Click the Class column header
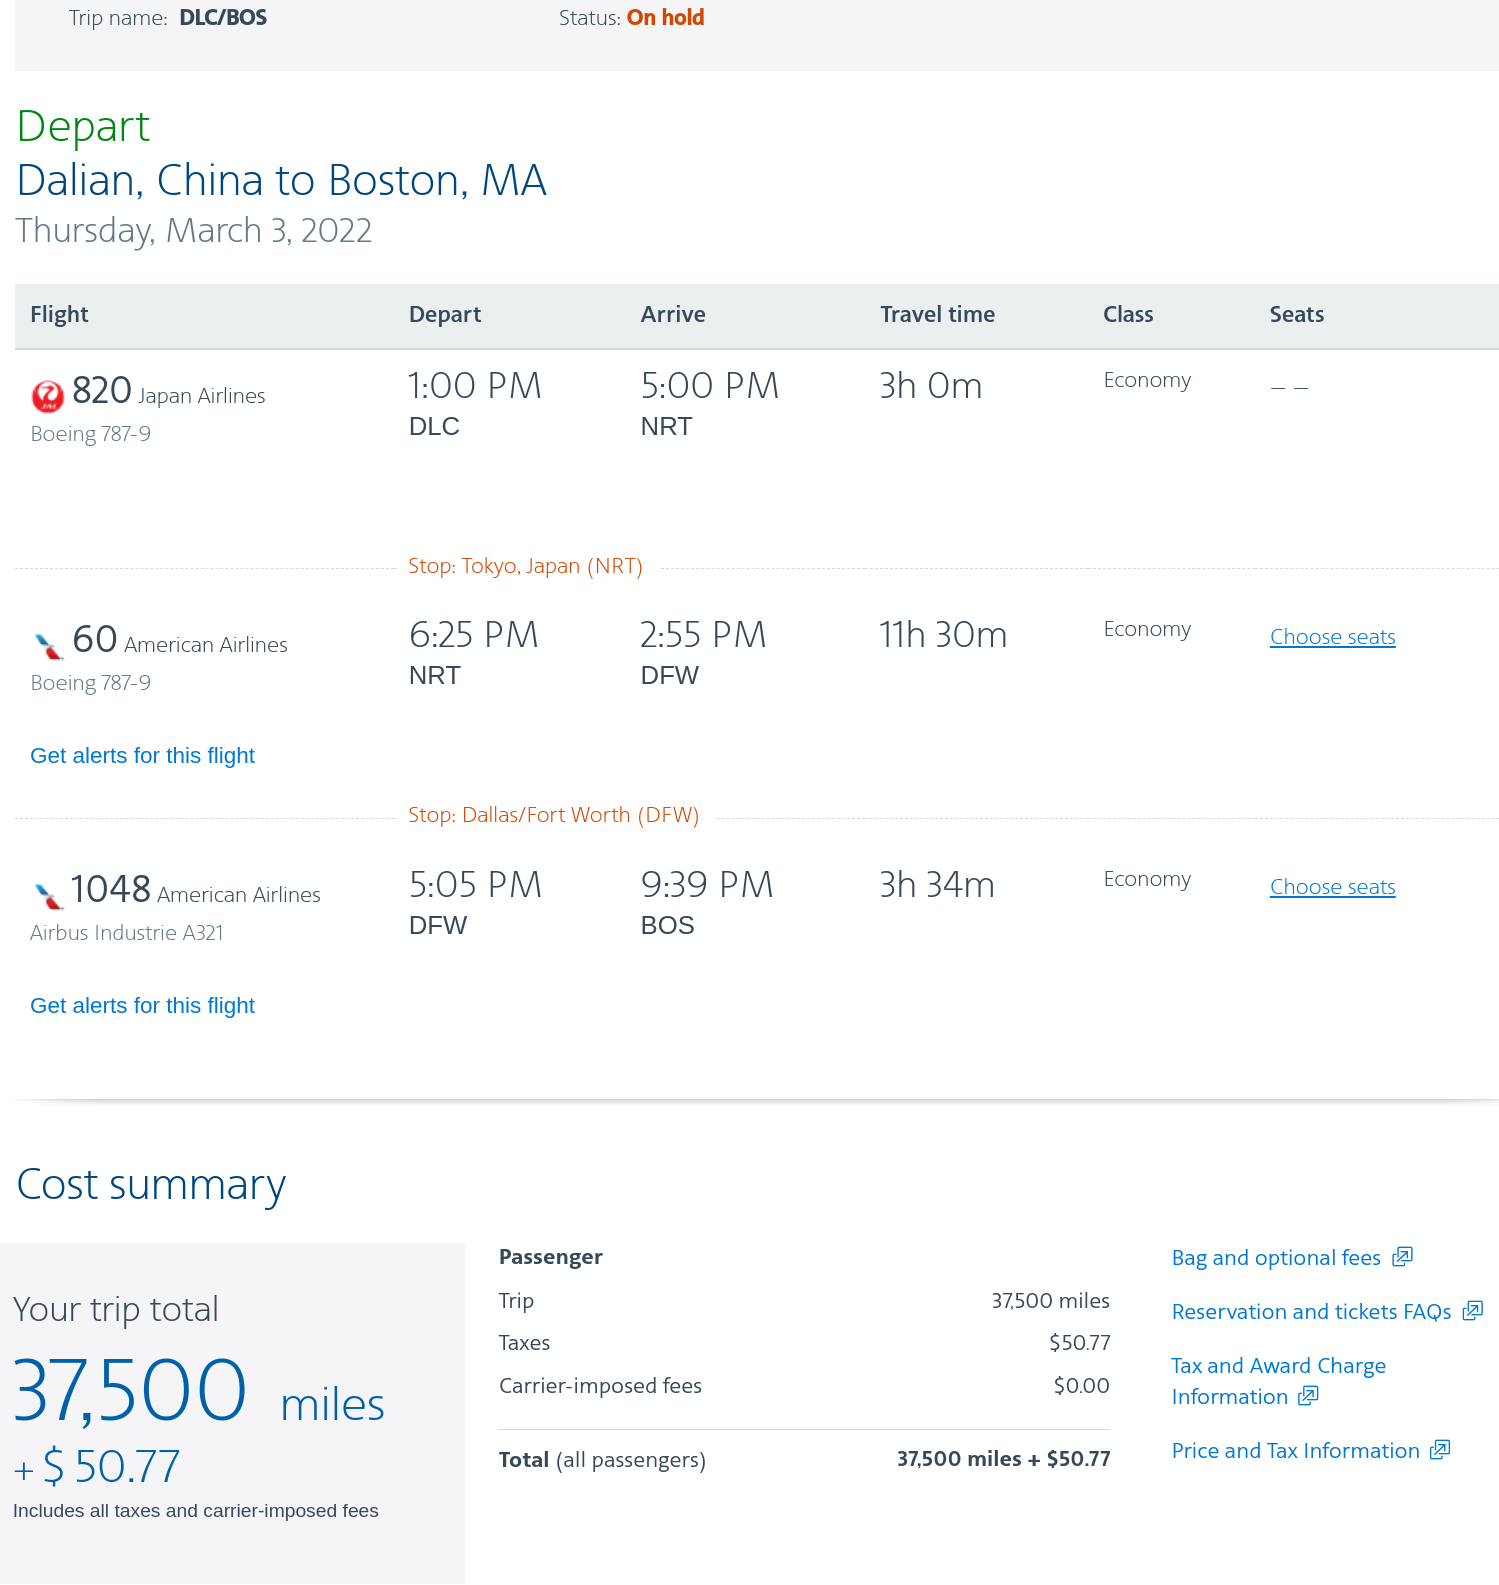This screenshot has height=1585, width=1499. [x=1128, y=315]
